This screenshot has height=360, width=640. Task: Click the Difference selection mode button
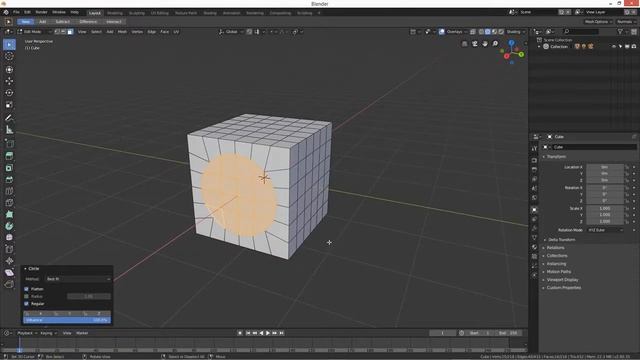(88, 22)
